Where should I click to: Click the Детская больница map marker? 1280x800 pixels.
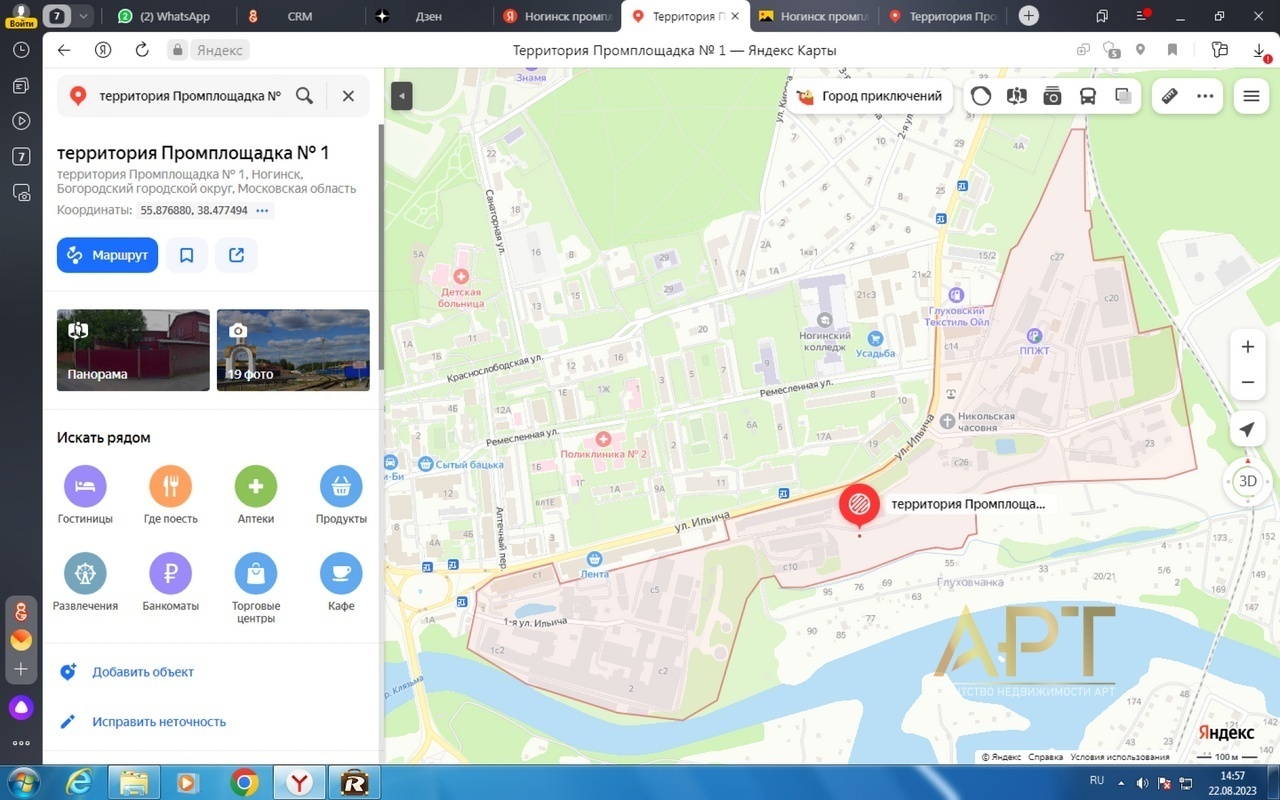(461, 275)
